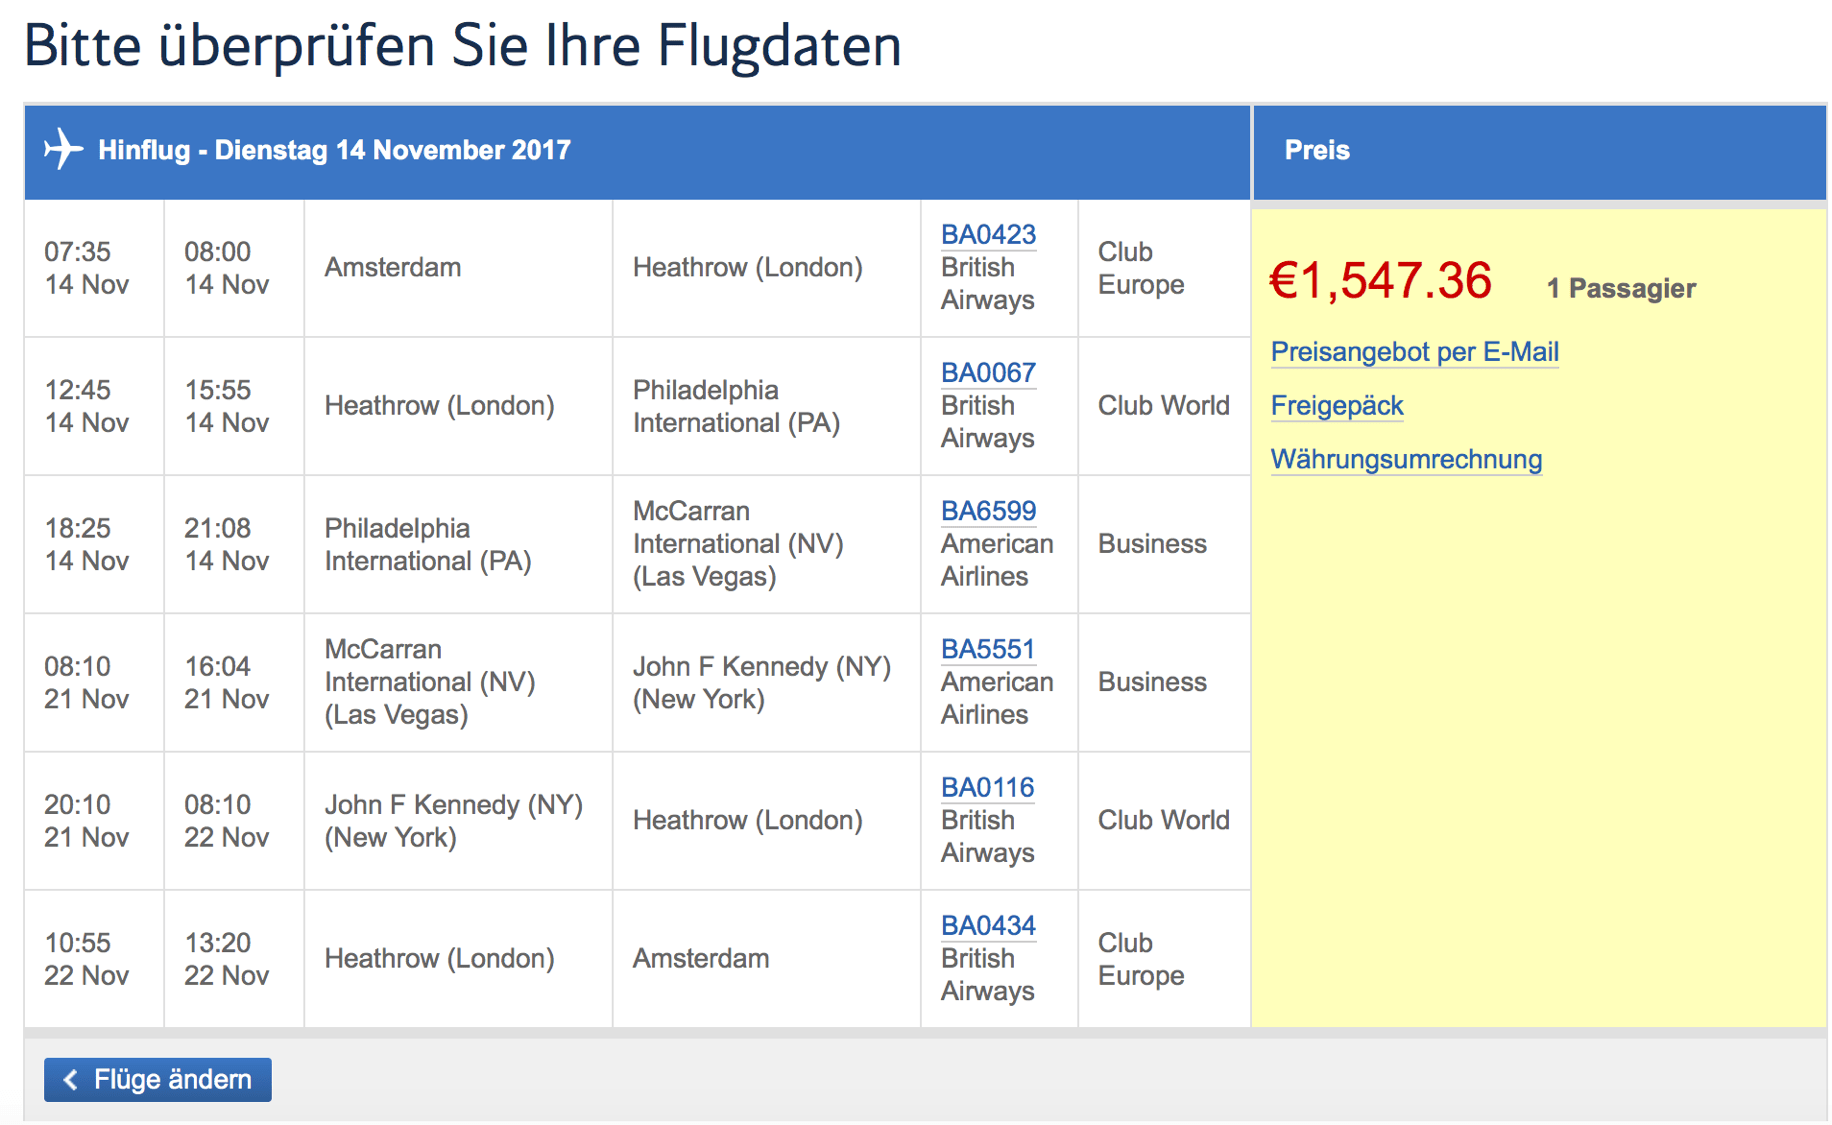Click Preisangebot per E-Mail link
Image resolution: width=1832 pixels, height=1125 pixels.
1414,352
